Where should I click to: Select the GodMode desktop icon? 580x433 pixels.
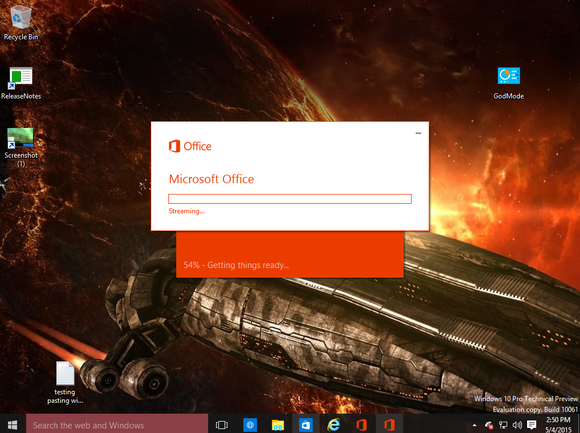(x=509, y=83)
